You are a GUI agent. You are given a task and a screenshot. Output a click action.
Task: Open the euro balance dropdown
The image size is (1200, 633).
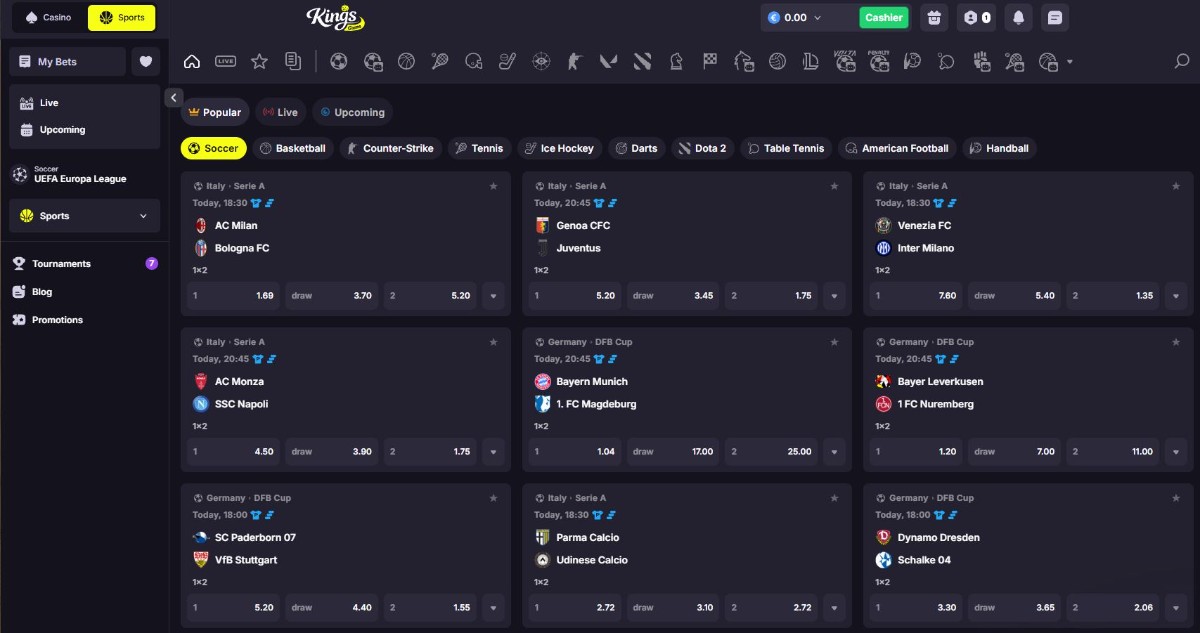pyautogui.click(x=794, y=17)
